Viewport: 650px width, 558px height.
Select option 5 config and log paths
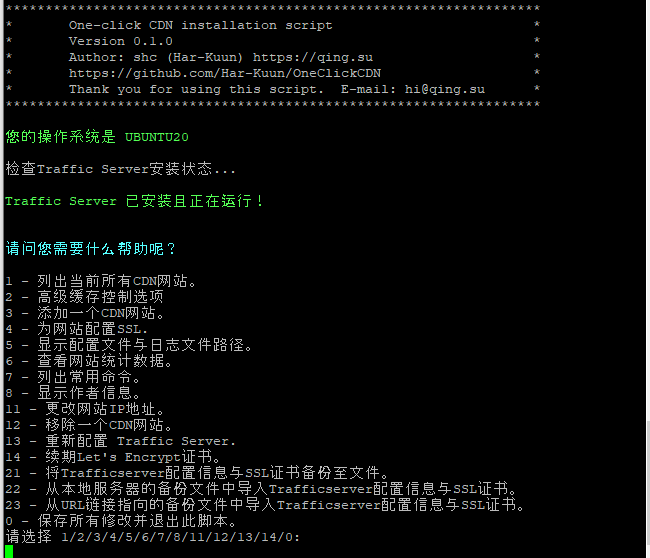(x=129, y=345)
